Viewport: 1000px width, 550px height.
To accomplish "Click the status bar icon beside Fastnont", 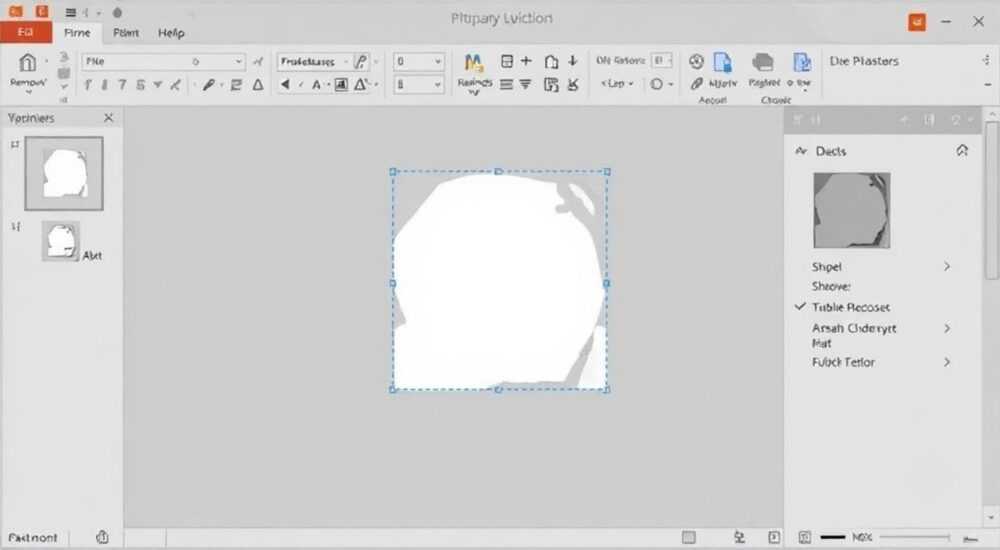I will pyautogui.click(x=102, y=537).
